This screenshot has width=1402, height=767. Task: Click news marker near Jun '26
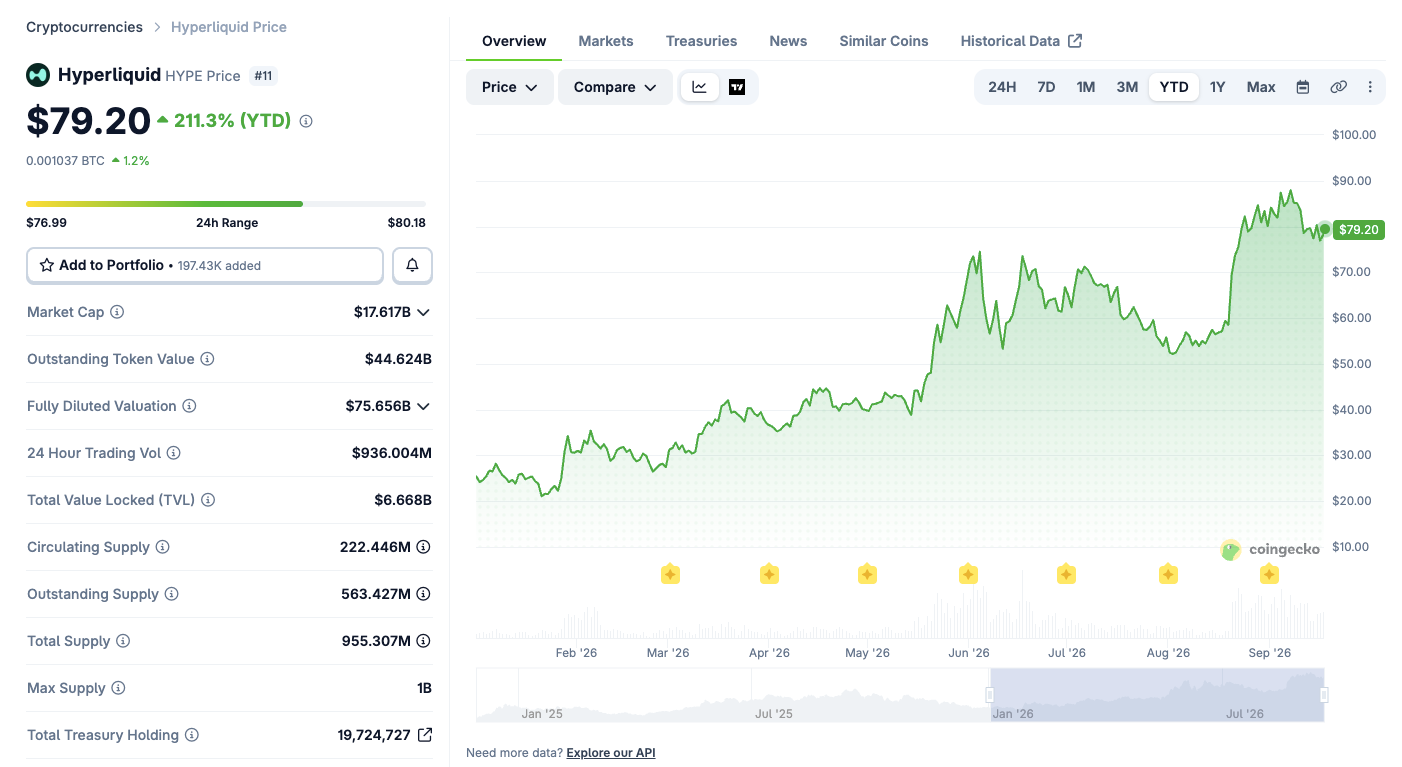(x=968, y=574)
